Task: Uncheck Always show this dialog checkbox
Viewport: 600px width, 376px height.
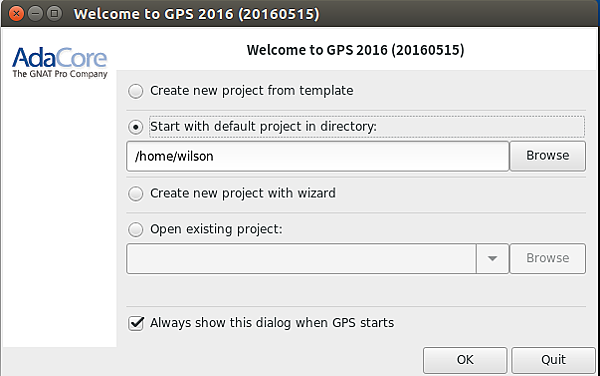Action: (x=136, y=323)
